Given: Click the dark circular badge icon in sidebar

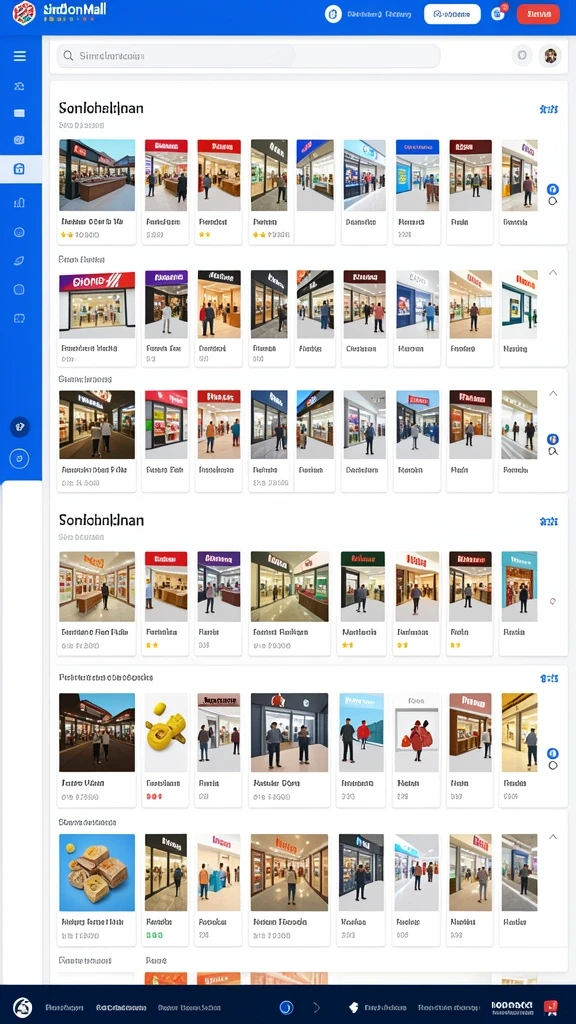Looking at the screenshot, I should [20, 427].
